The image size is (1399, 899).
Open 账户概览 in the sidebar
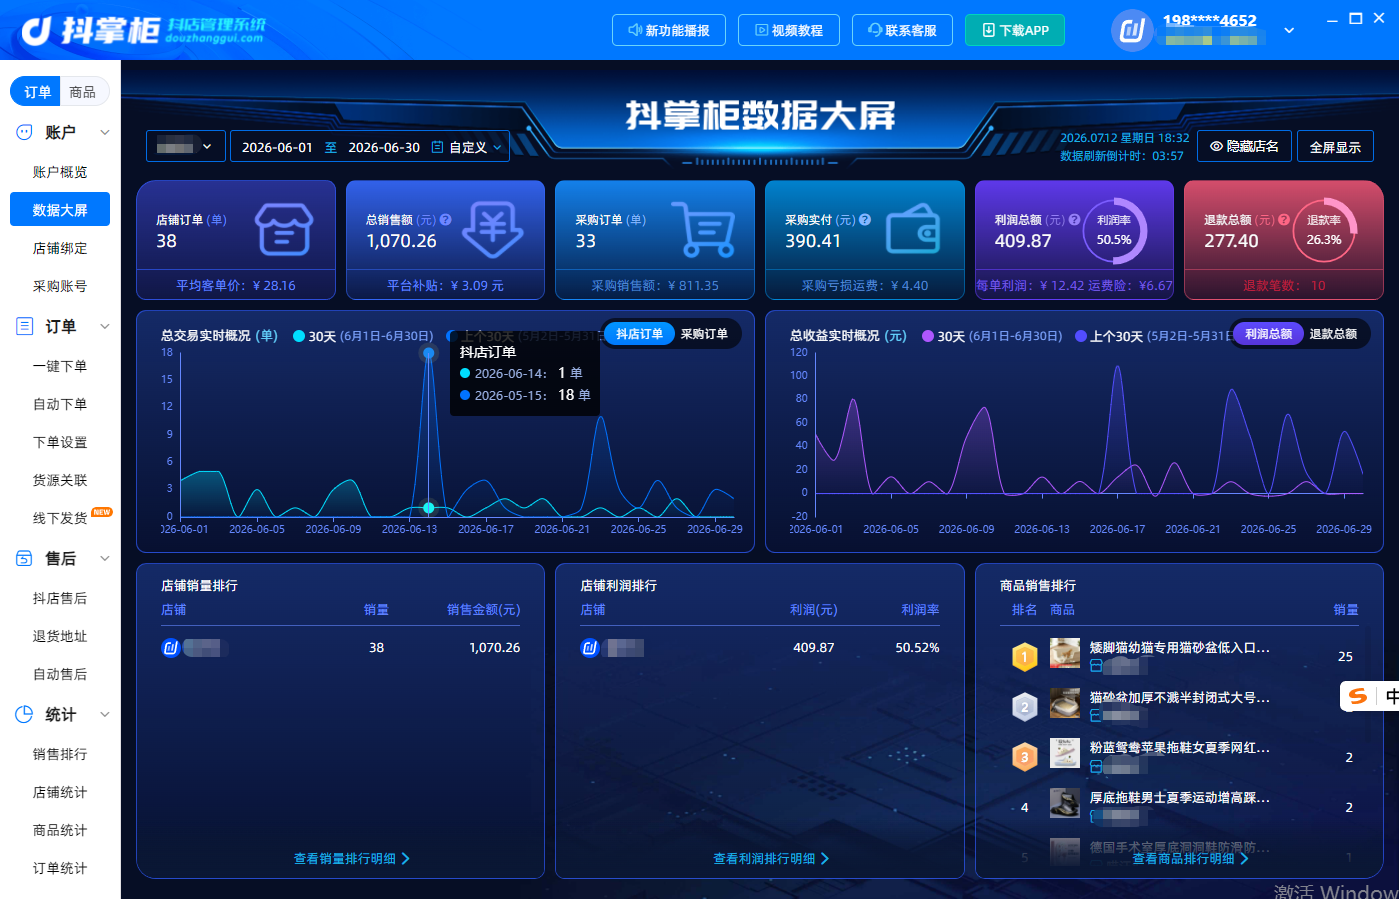pos(60,172)
